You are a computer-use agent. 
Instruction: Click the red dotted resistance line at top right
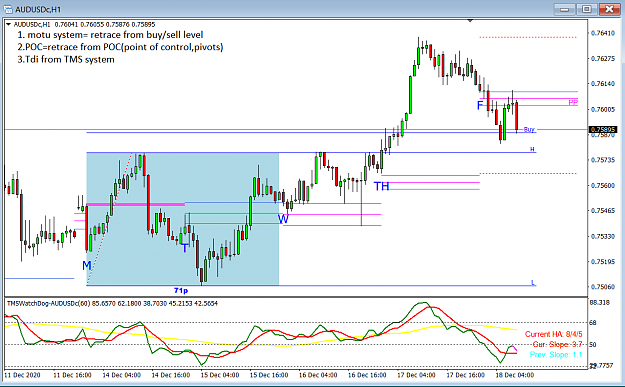pyautogui.click(x=528, y=37)
